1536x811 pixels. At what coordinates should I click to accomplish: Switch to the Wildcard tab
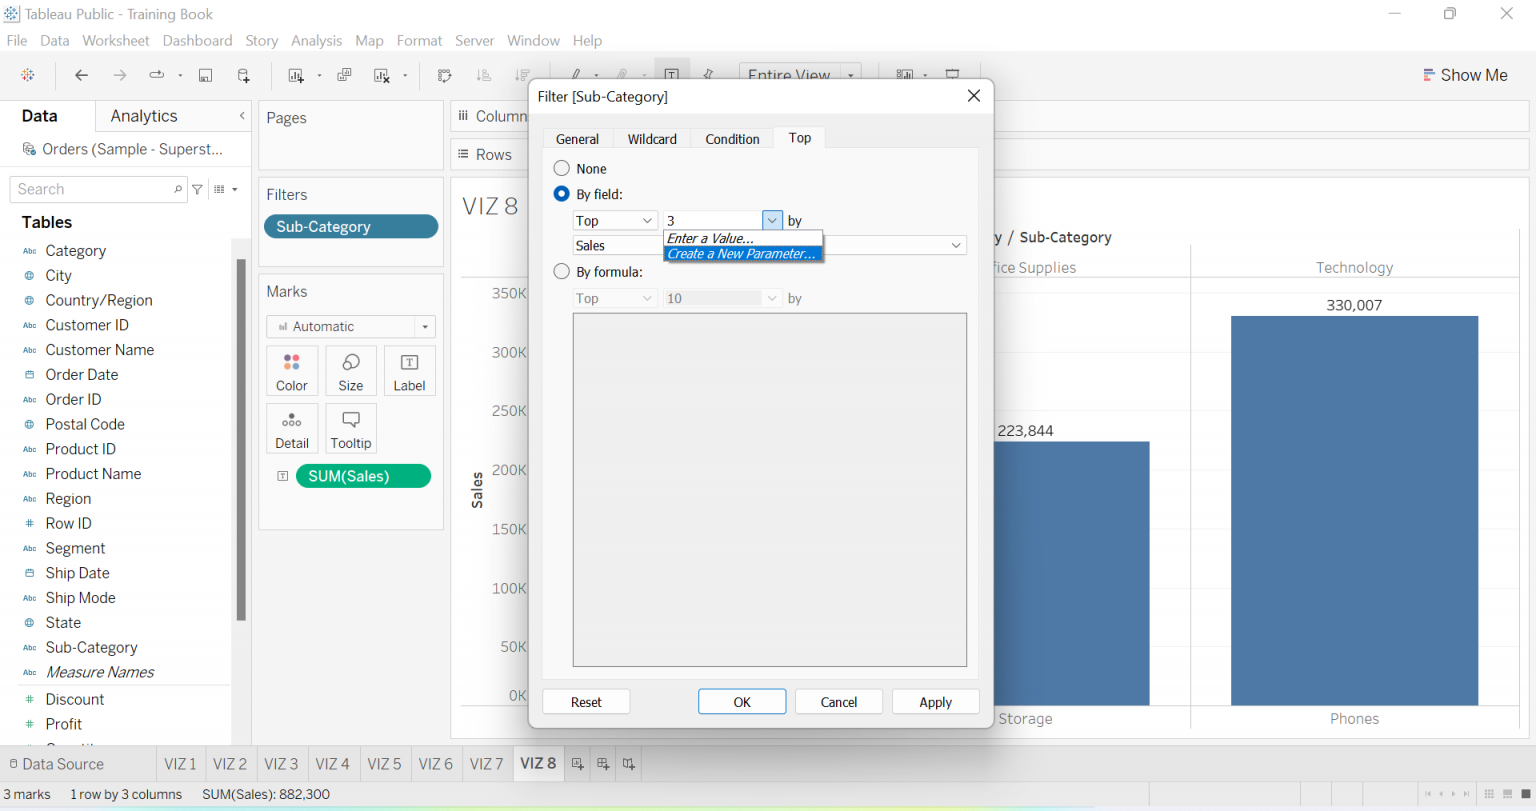[651, 138]
